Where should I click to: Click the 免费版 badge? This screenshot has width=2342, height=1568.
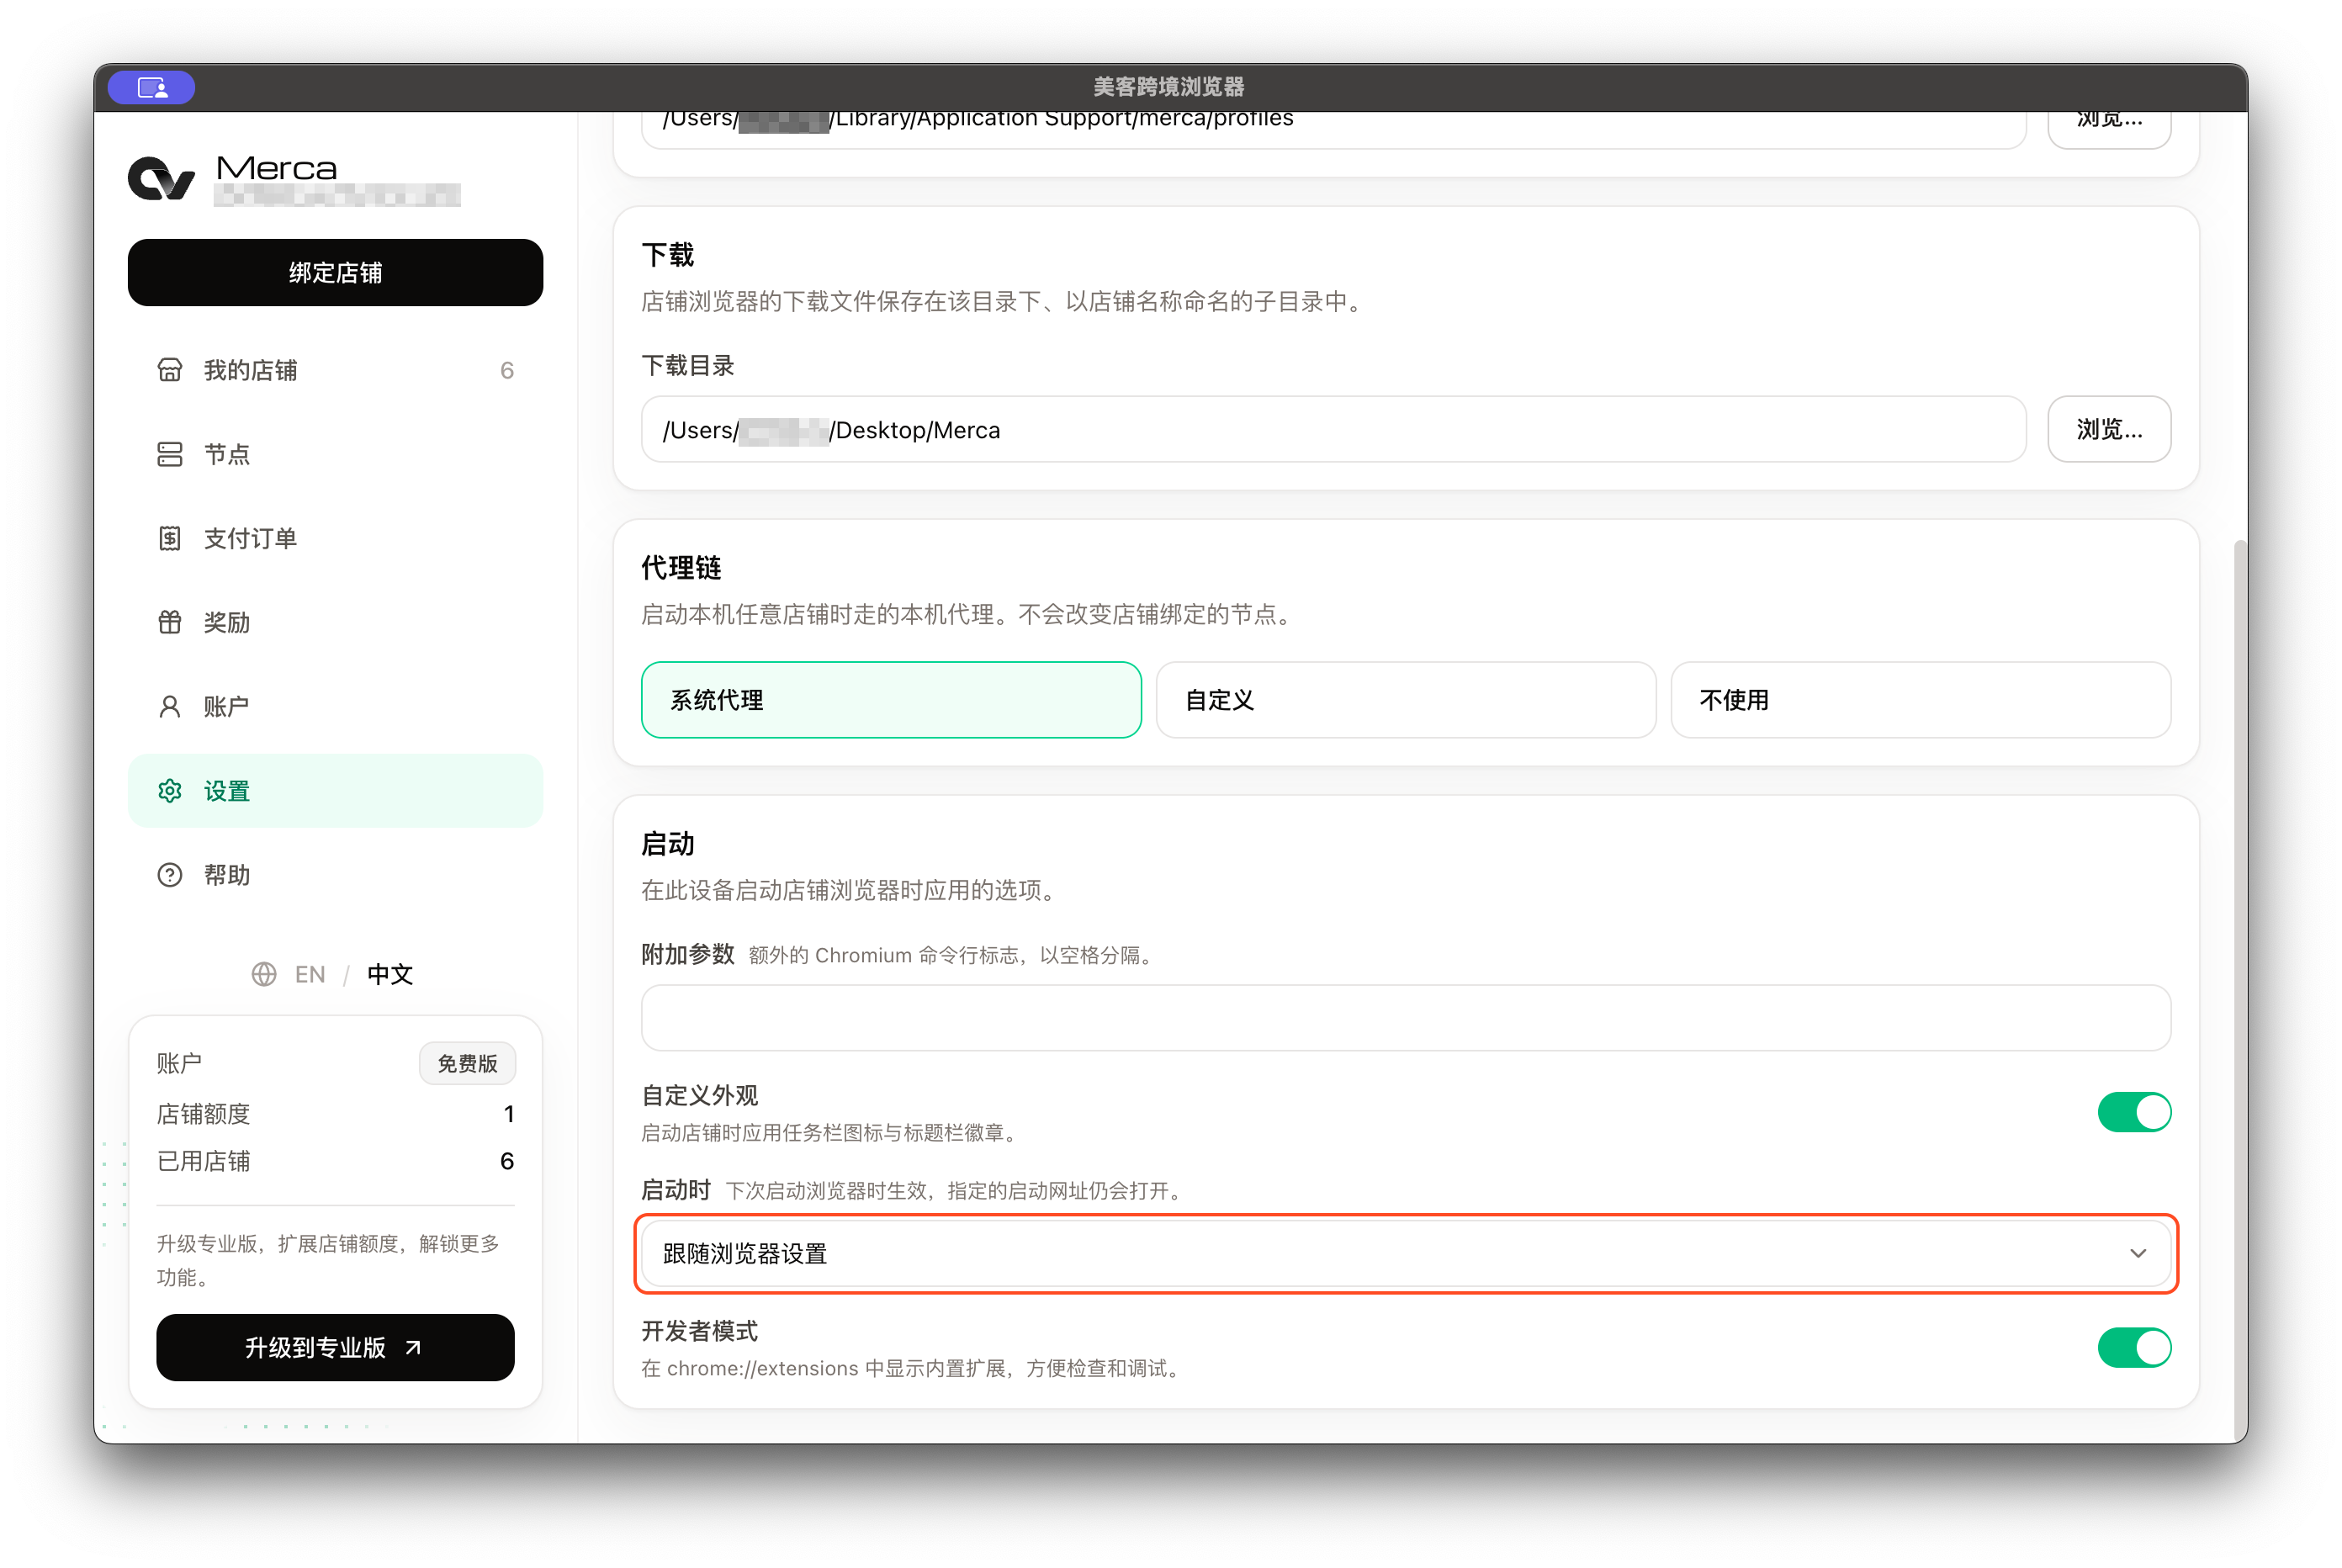(467, 1063)
